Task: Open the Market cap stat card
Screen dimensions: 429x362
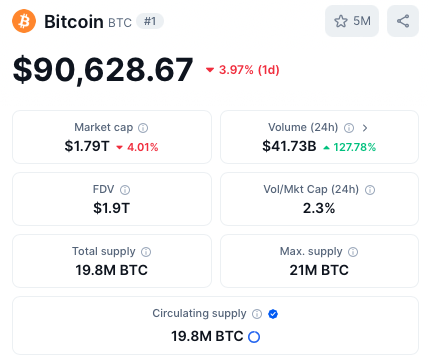Action: pyautogui.click(x=112, y=137)
